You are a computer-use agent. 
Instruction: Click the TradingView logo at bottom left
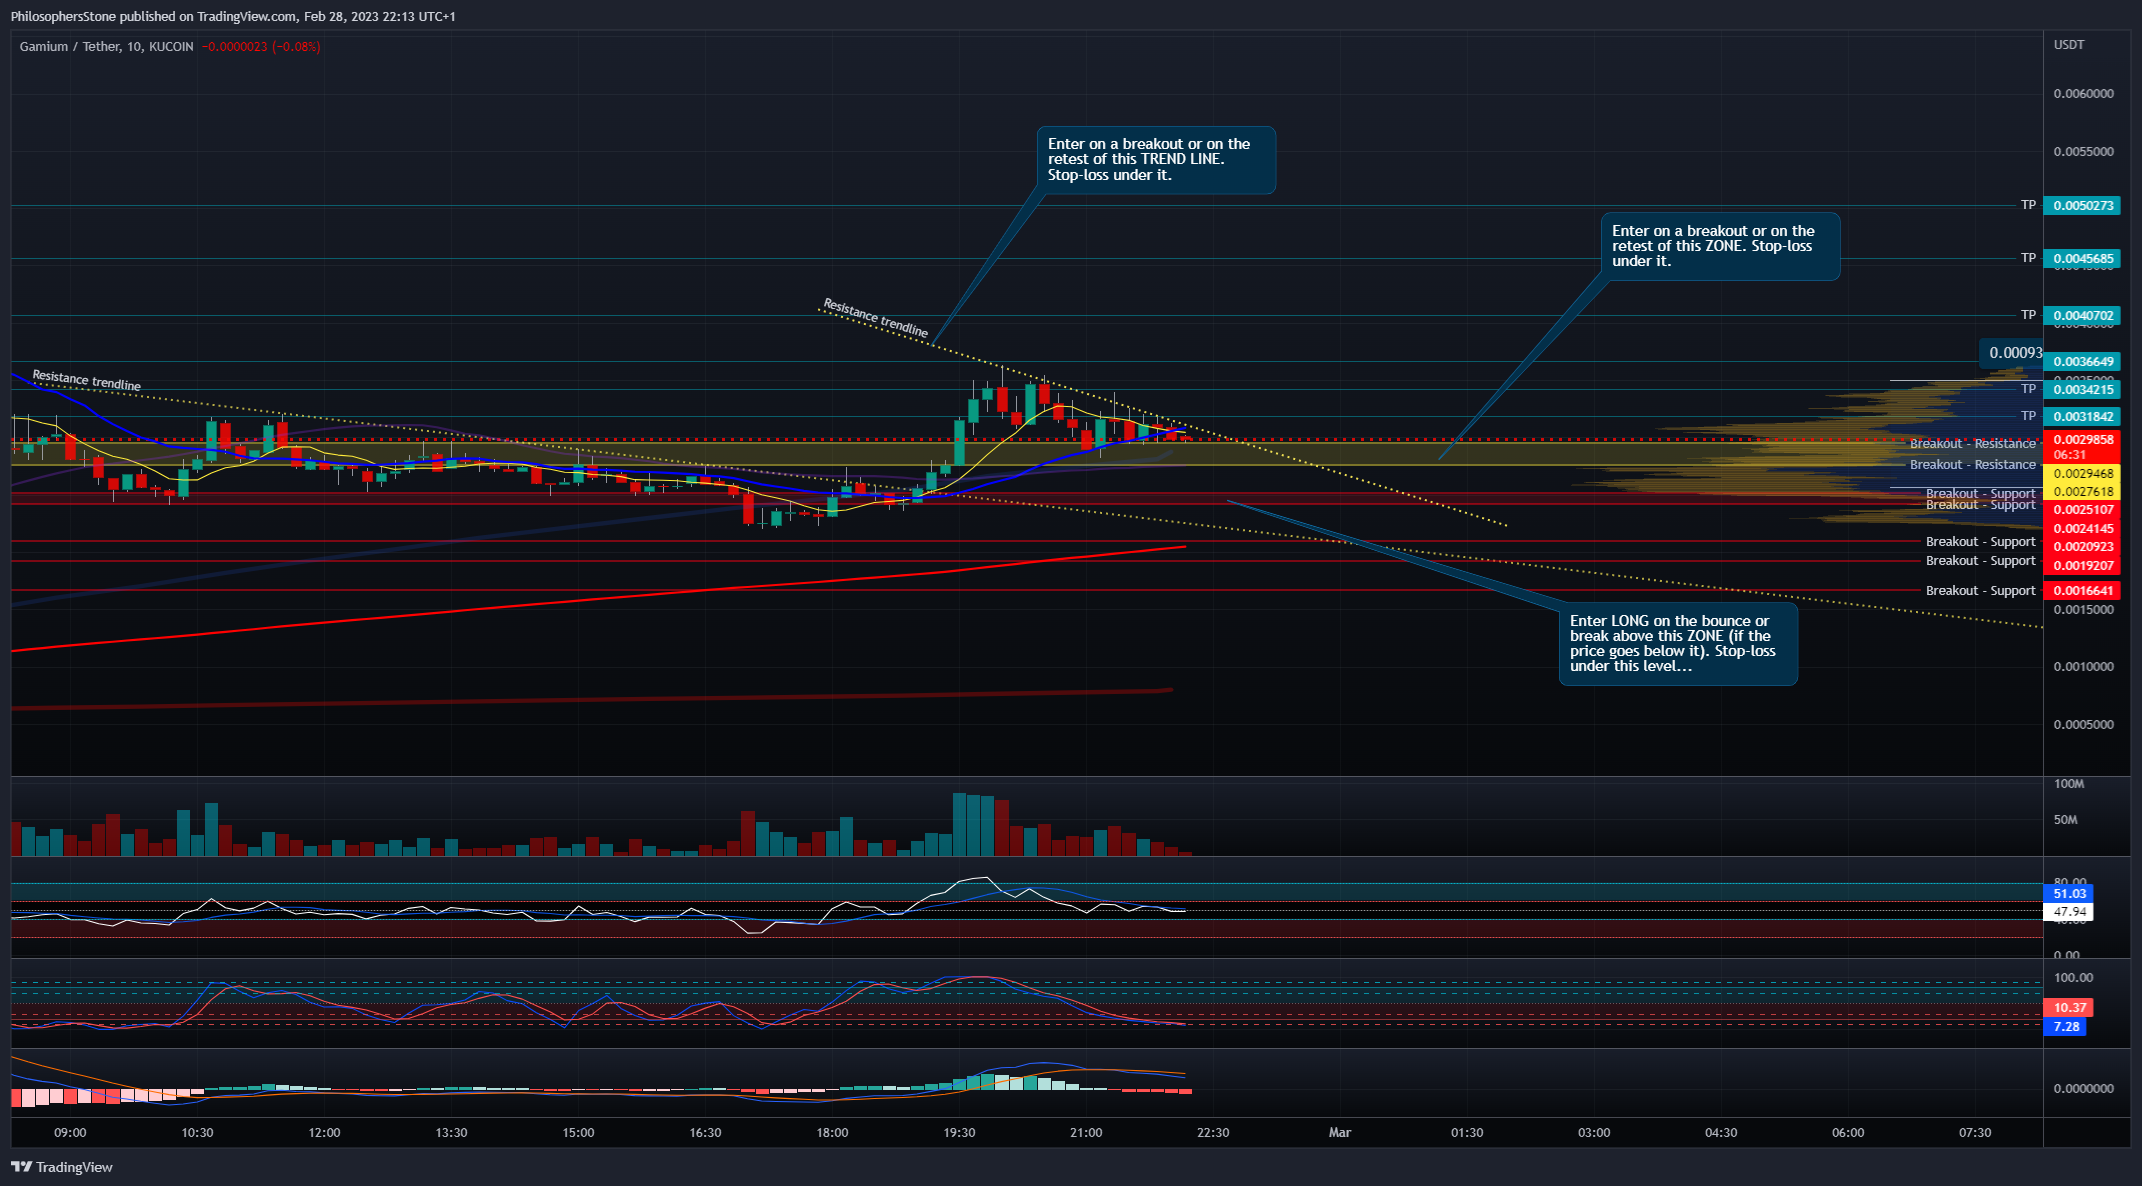click(x=61, y=1167)
